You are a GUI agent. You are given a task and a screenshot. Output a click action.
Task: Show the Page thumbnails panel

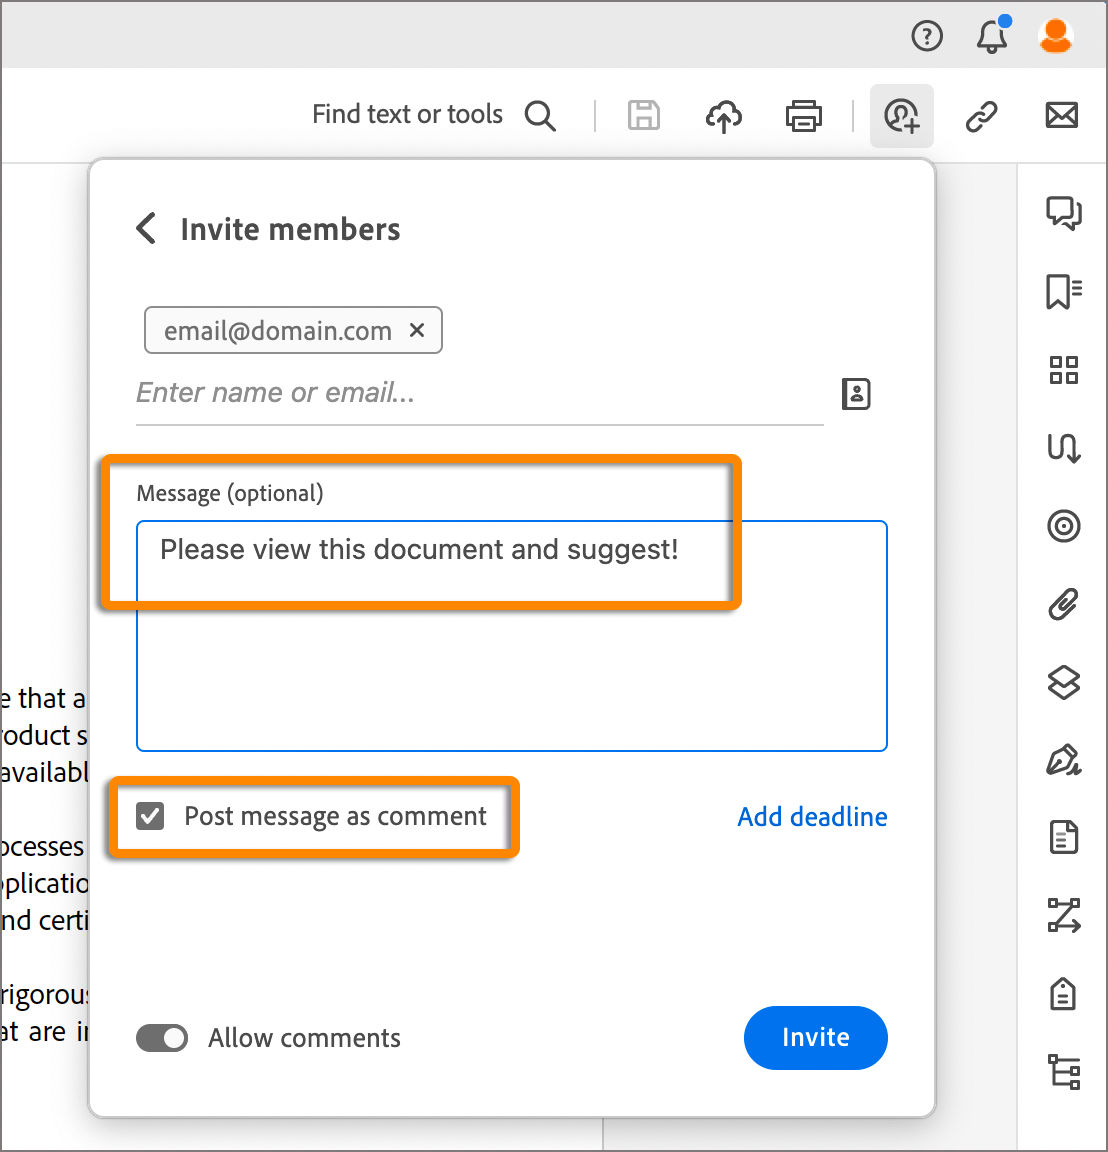click(1064, 370)
